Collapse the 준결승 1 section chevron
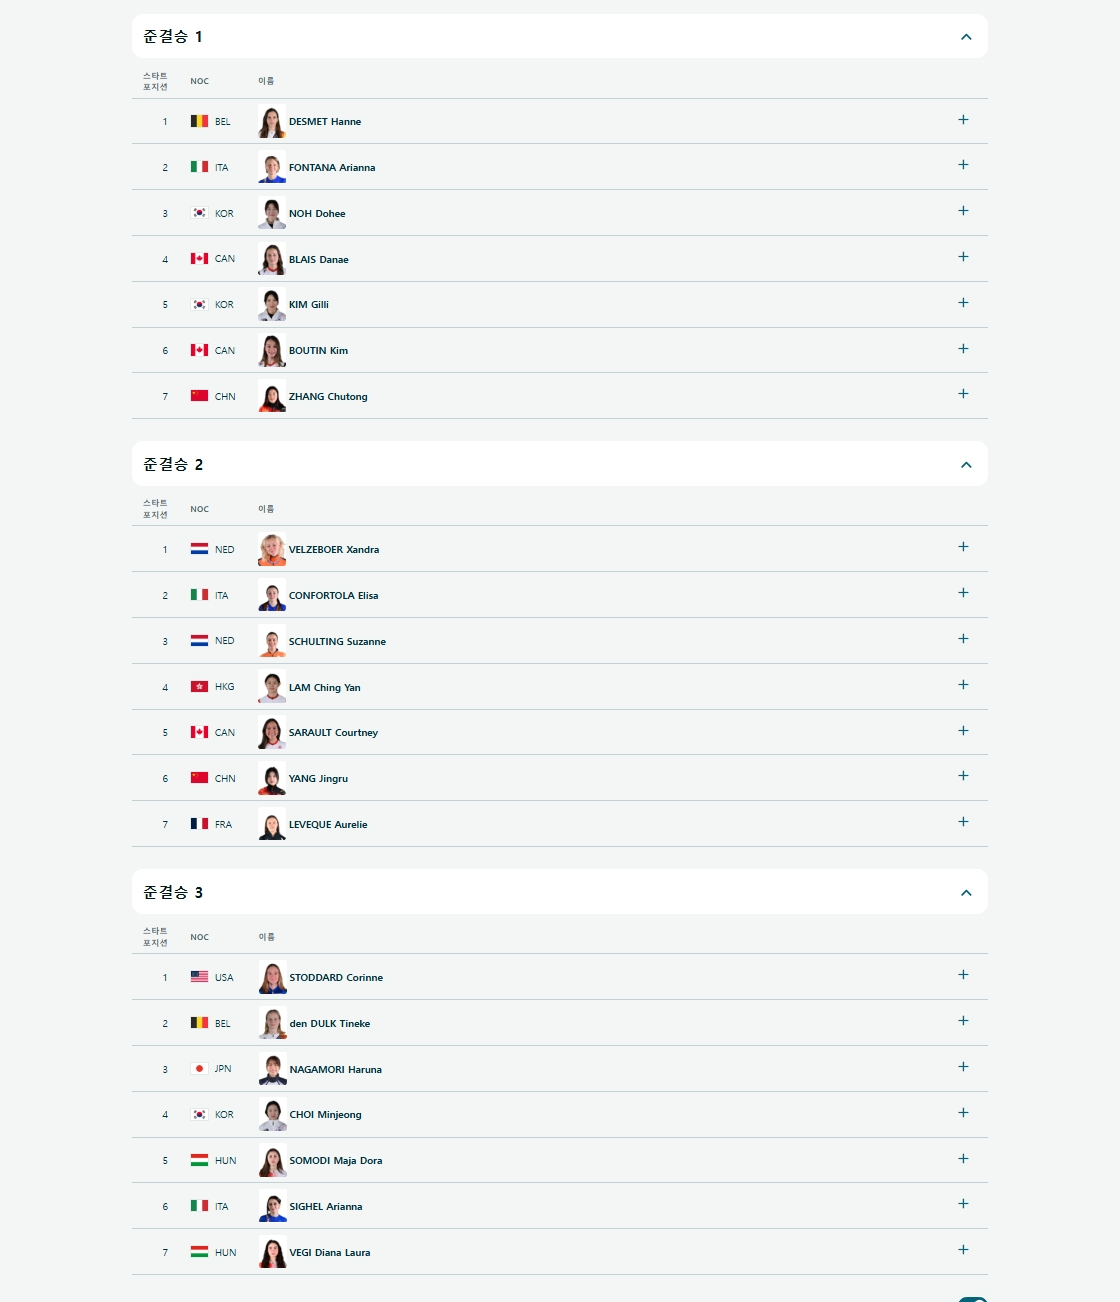The width and height of the screenshot is (1120, 1302). pyautogui.click(x=966, y=37)
